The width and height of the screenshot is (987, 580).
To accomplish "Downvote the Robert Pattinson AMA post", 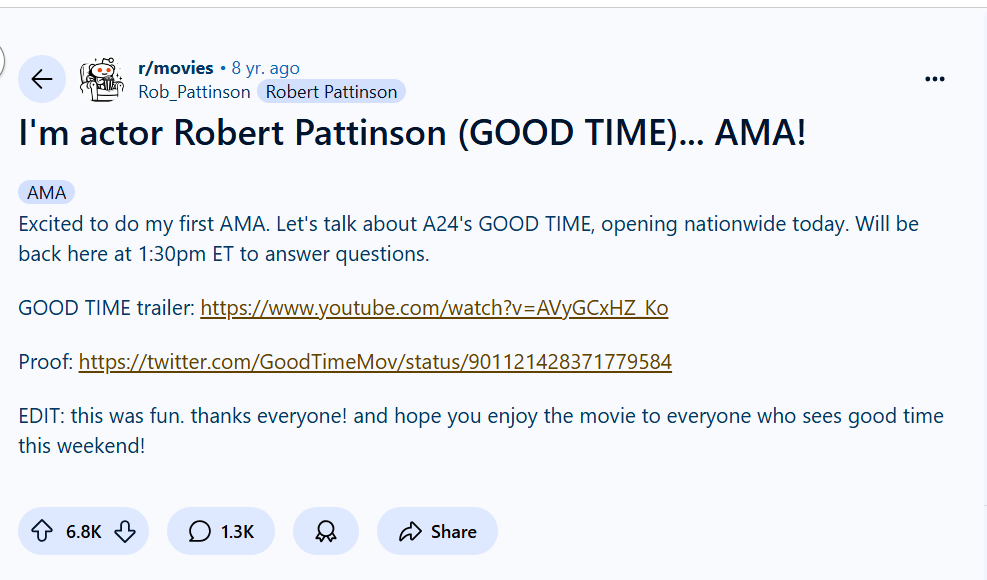I will point(125,531).
